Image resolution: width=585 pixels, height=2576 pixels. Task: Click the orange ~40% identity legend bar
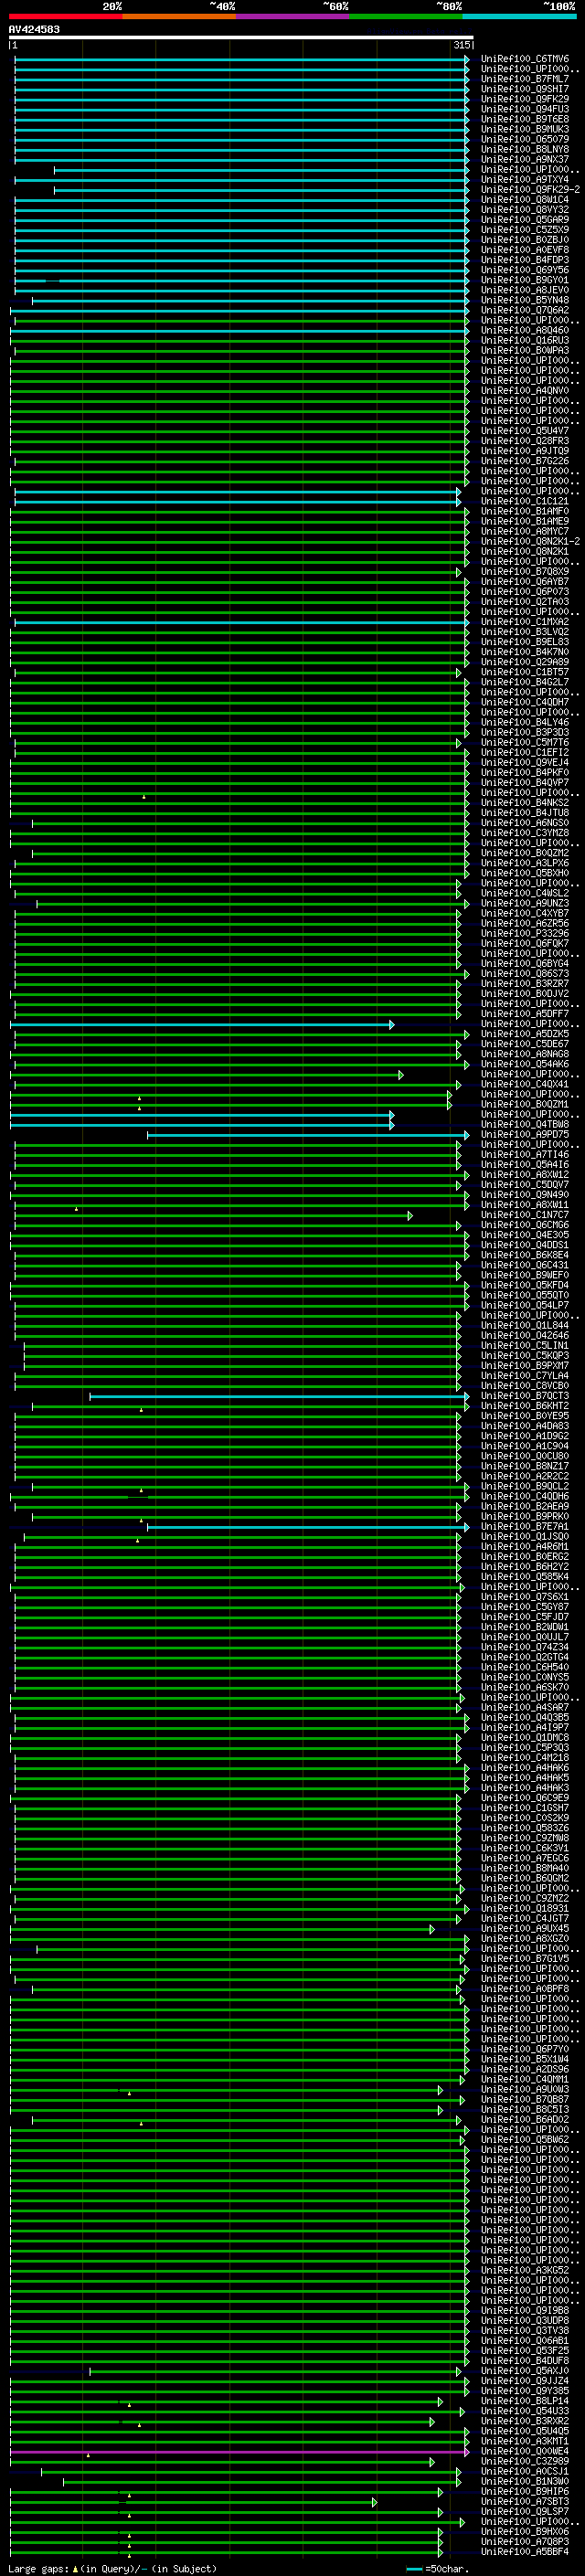179,16
